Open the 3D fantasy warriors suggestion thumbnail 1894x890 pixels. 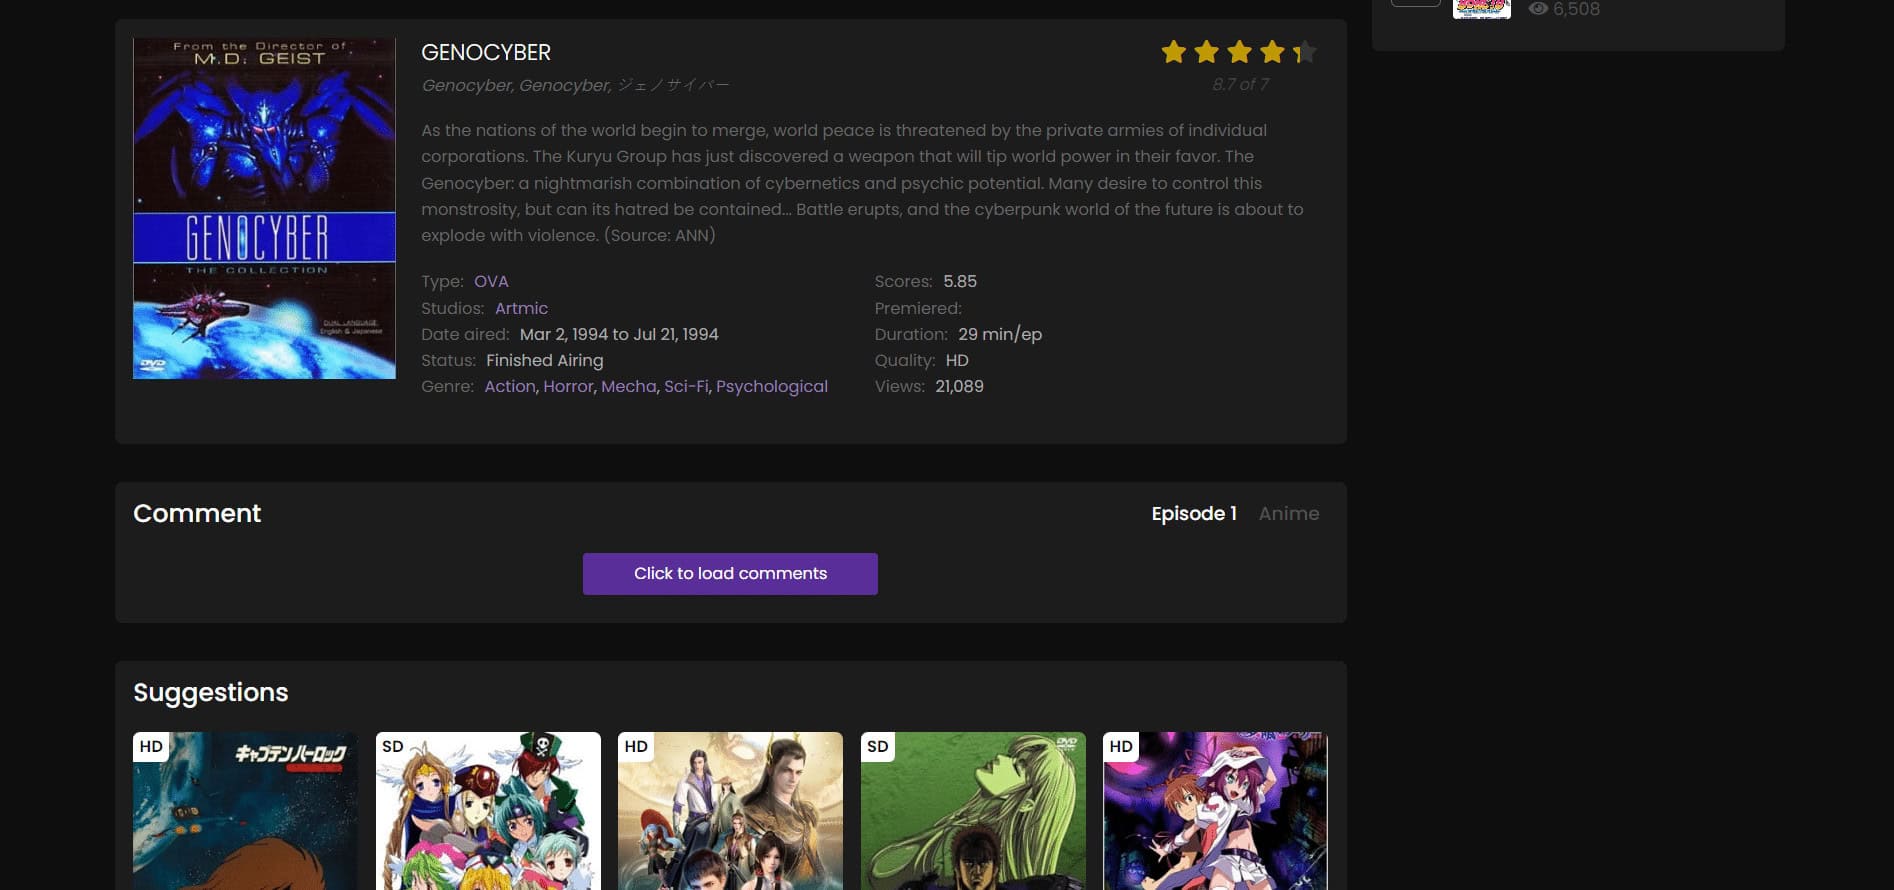coord(730,811)
